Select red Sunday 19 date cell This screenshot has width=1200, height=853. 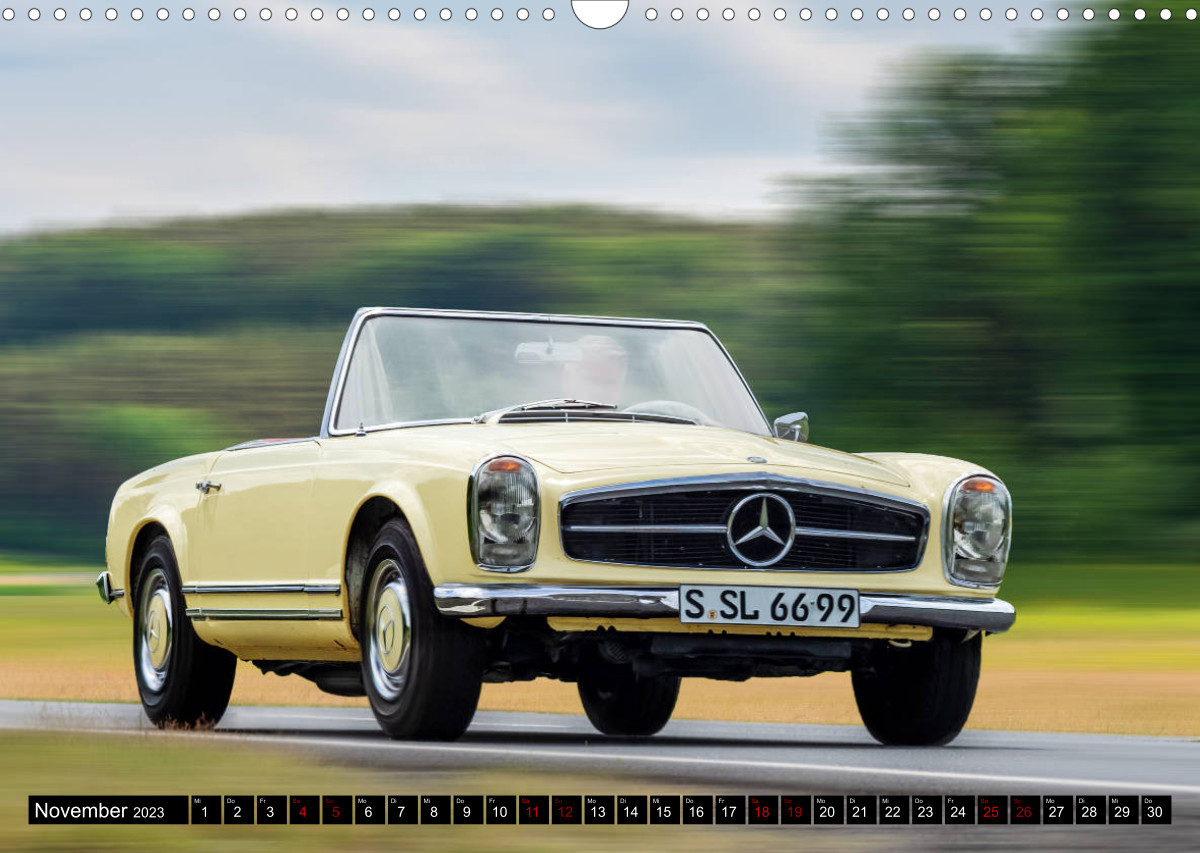795,810
